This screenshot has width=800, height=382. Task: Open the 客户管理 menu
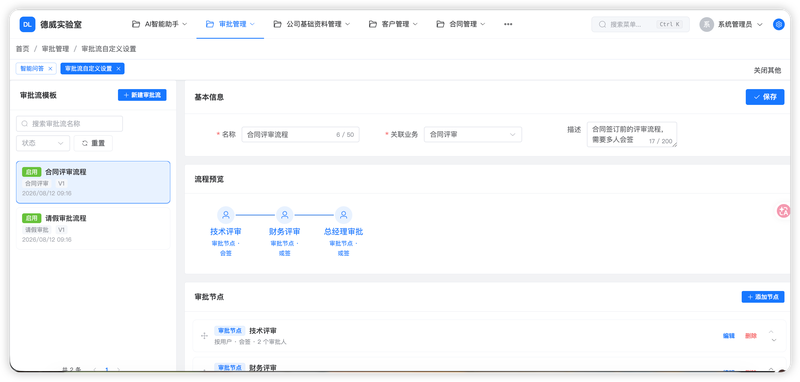point(393,24)
